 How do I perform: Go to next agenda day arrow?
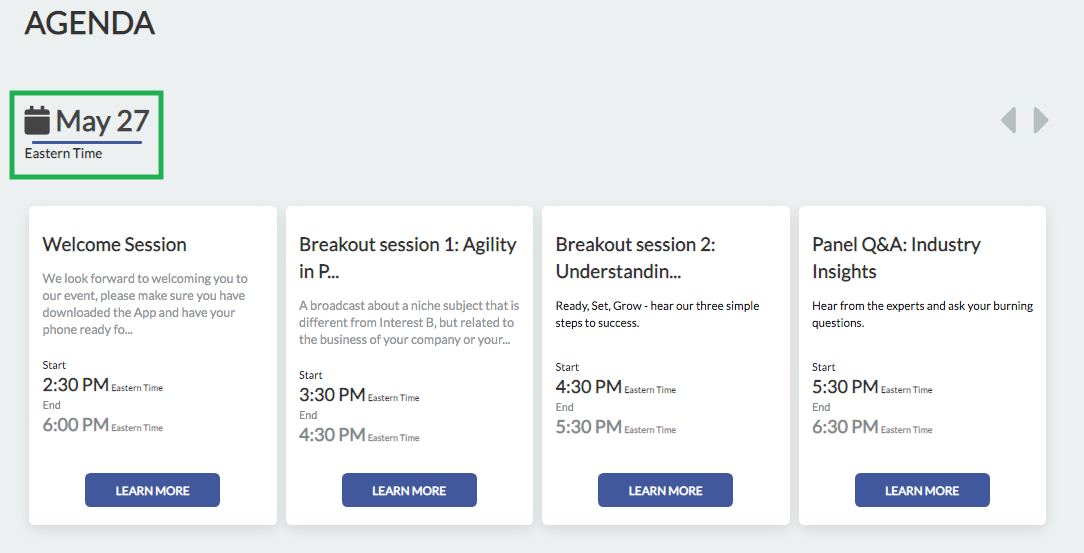[x=1040, y=120]
